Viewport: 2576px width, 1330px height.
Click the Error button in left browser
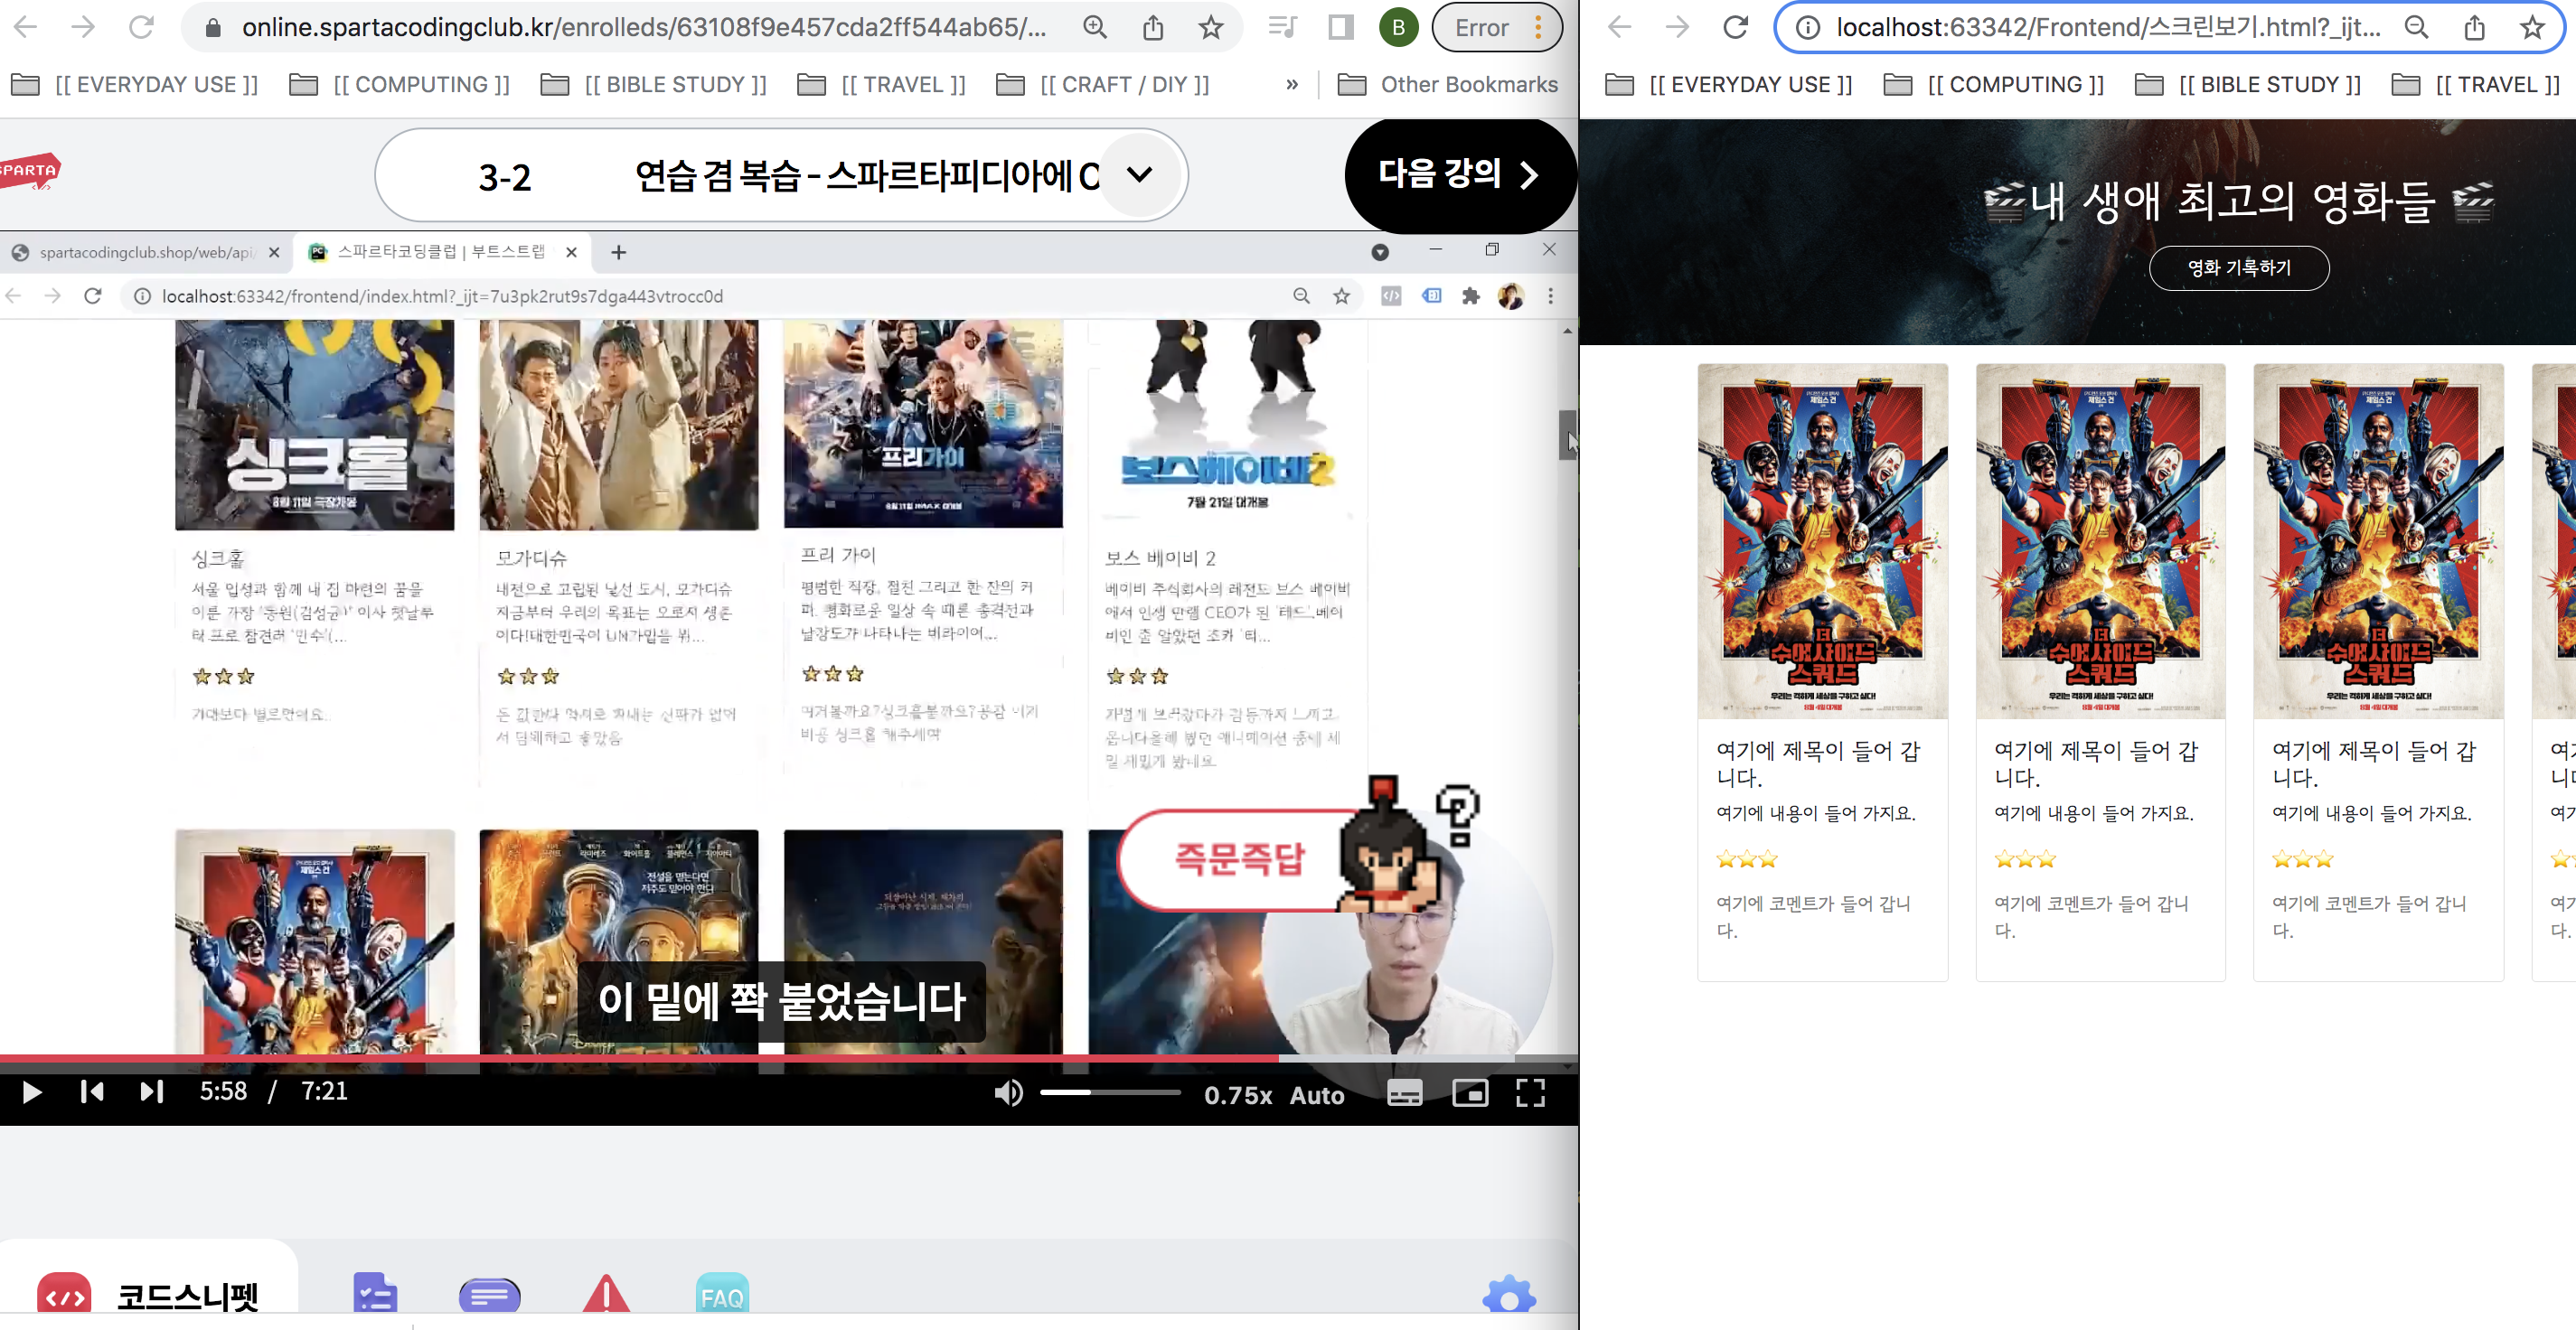[x=1483, y=27]
